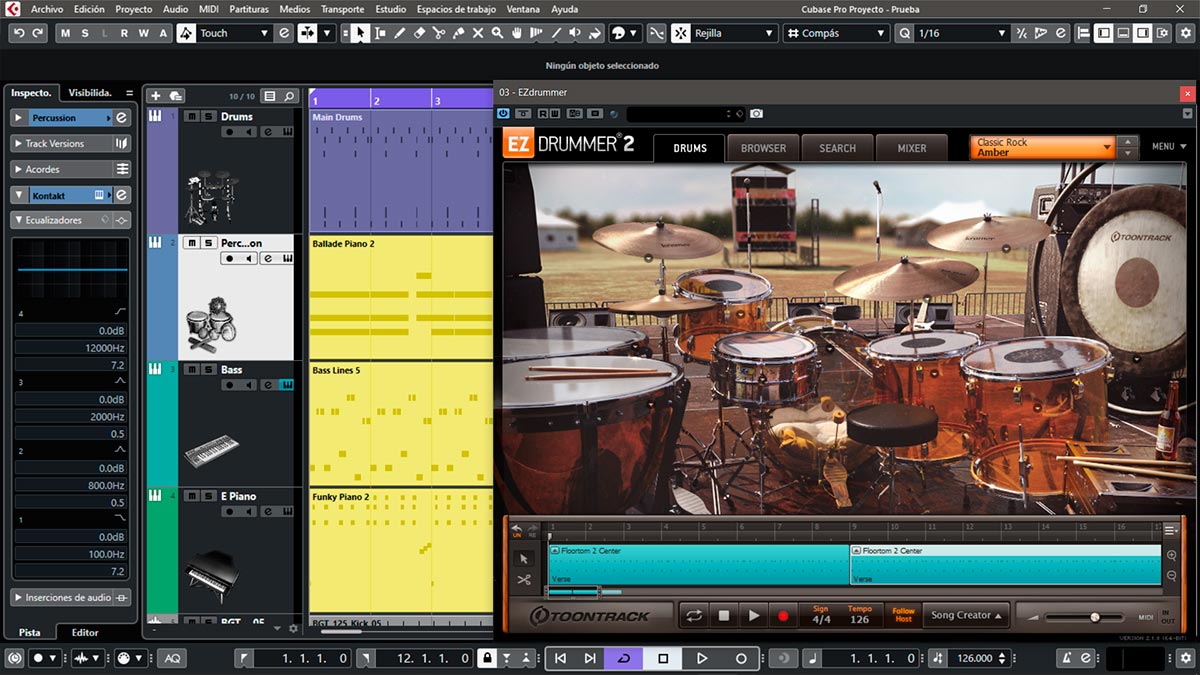Toggle global Mute M button in toolbar
The image size is (1200, 675).
[x=66, y=33]
